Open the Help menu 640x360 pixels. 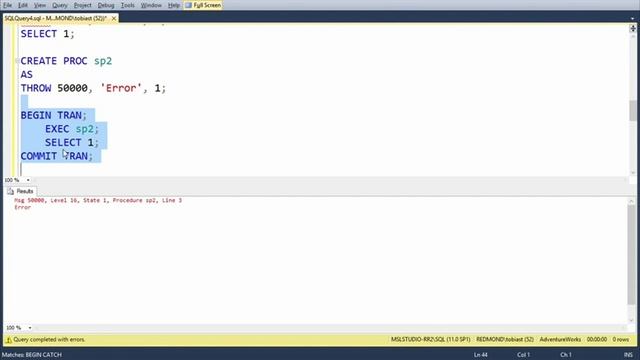[x=174, y=5]
